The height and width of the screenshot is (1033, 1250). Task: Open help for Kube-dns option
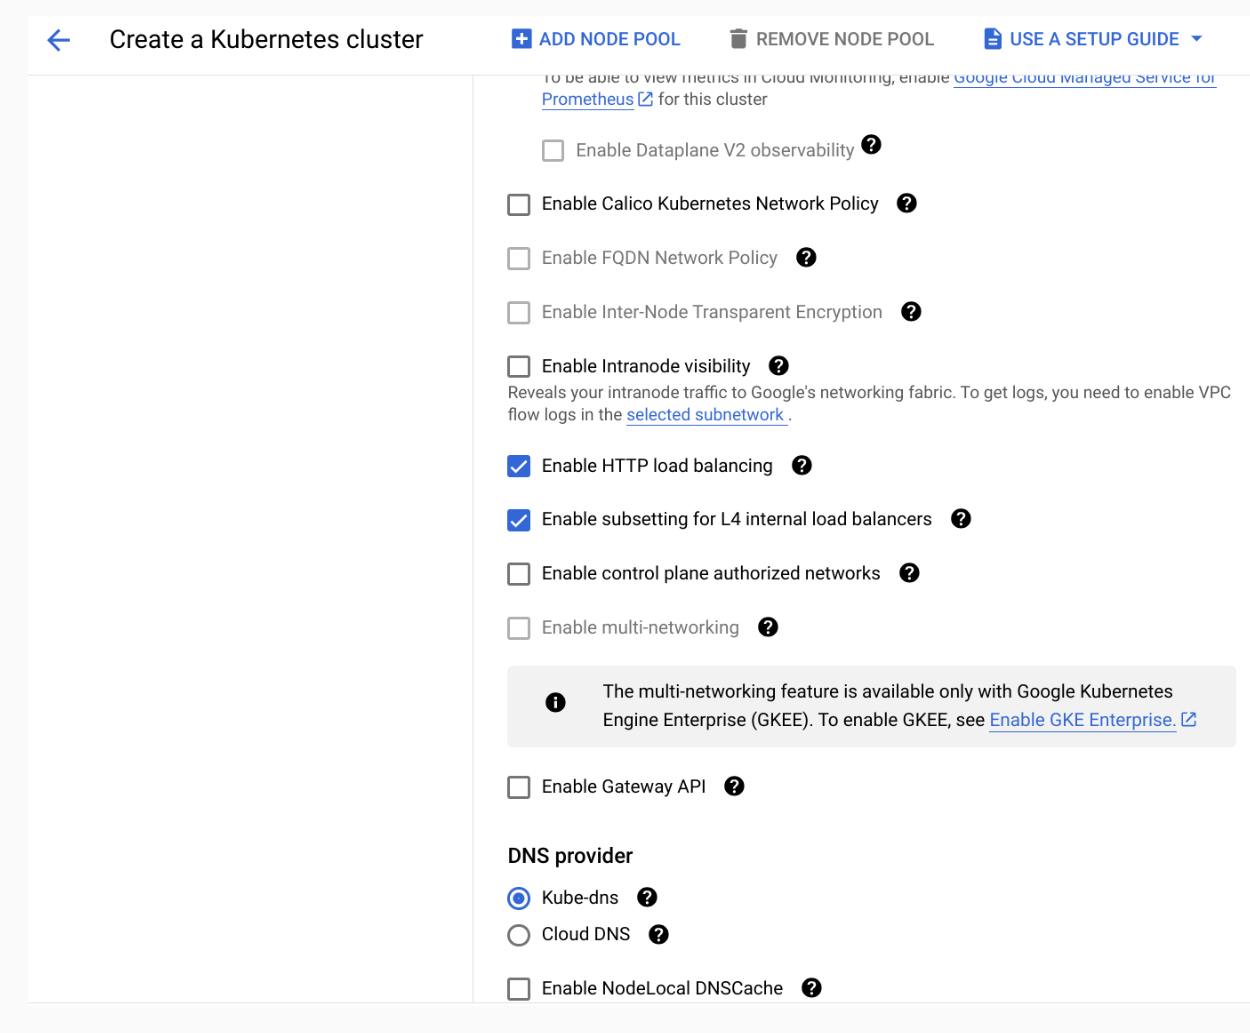pyautogui.click(x=647, y=898)
